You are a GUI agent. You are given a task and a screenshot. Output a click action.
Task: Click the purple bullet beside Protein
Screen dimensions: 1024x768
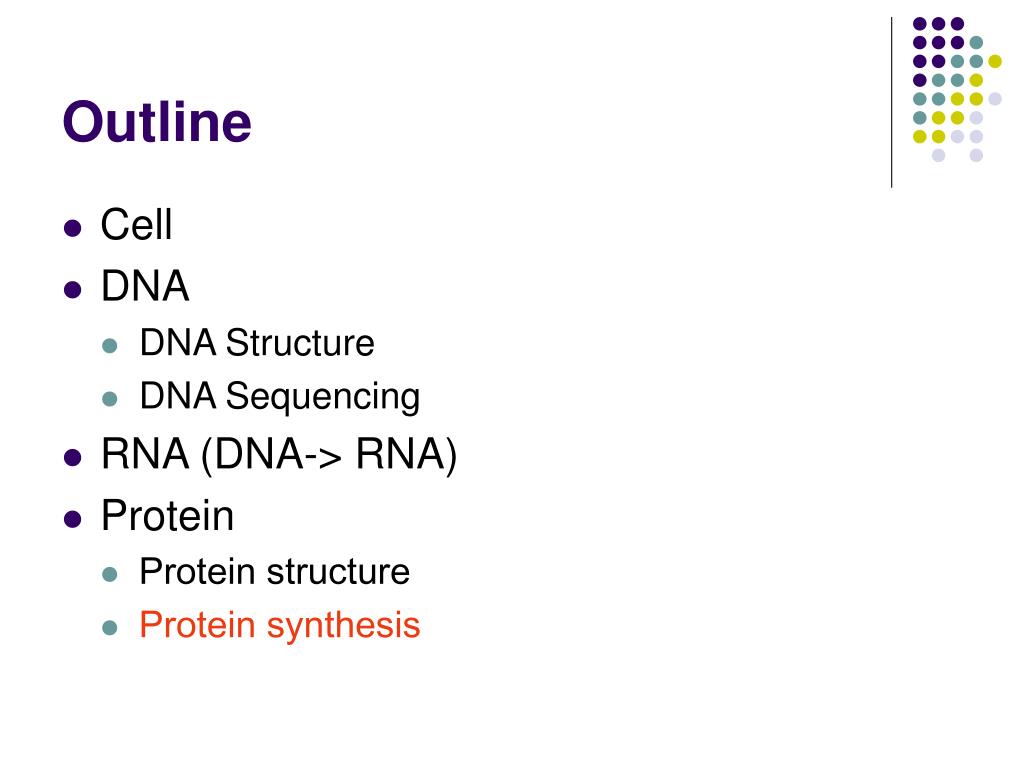pos(72,519)
